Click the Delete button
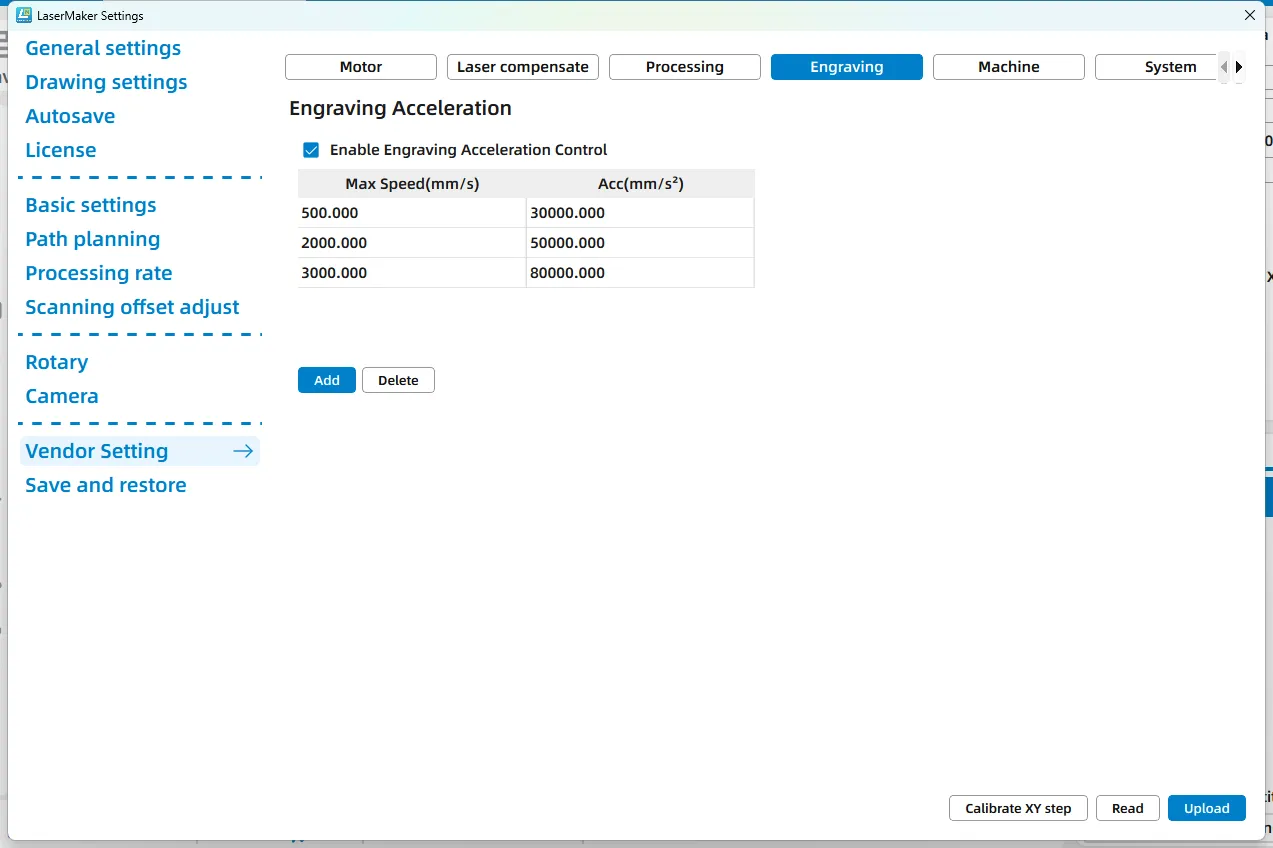 click(398, 380)
